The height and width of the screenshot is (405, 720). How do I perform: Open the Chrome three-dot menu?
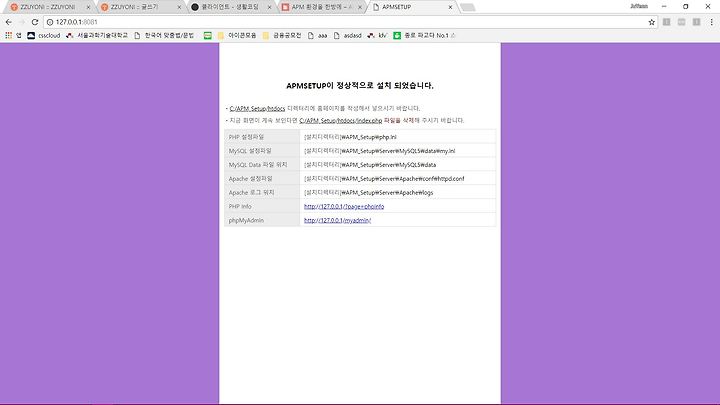[711, 22]
